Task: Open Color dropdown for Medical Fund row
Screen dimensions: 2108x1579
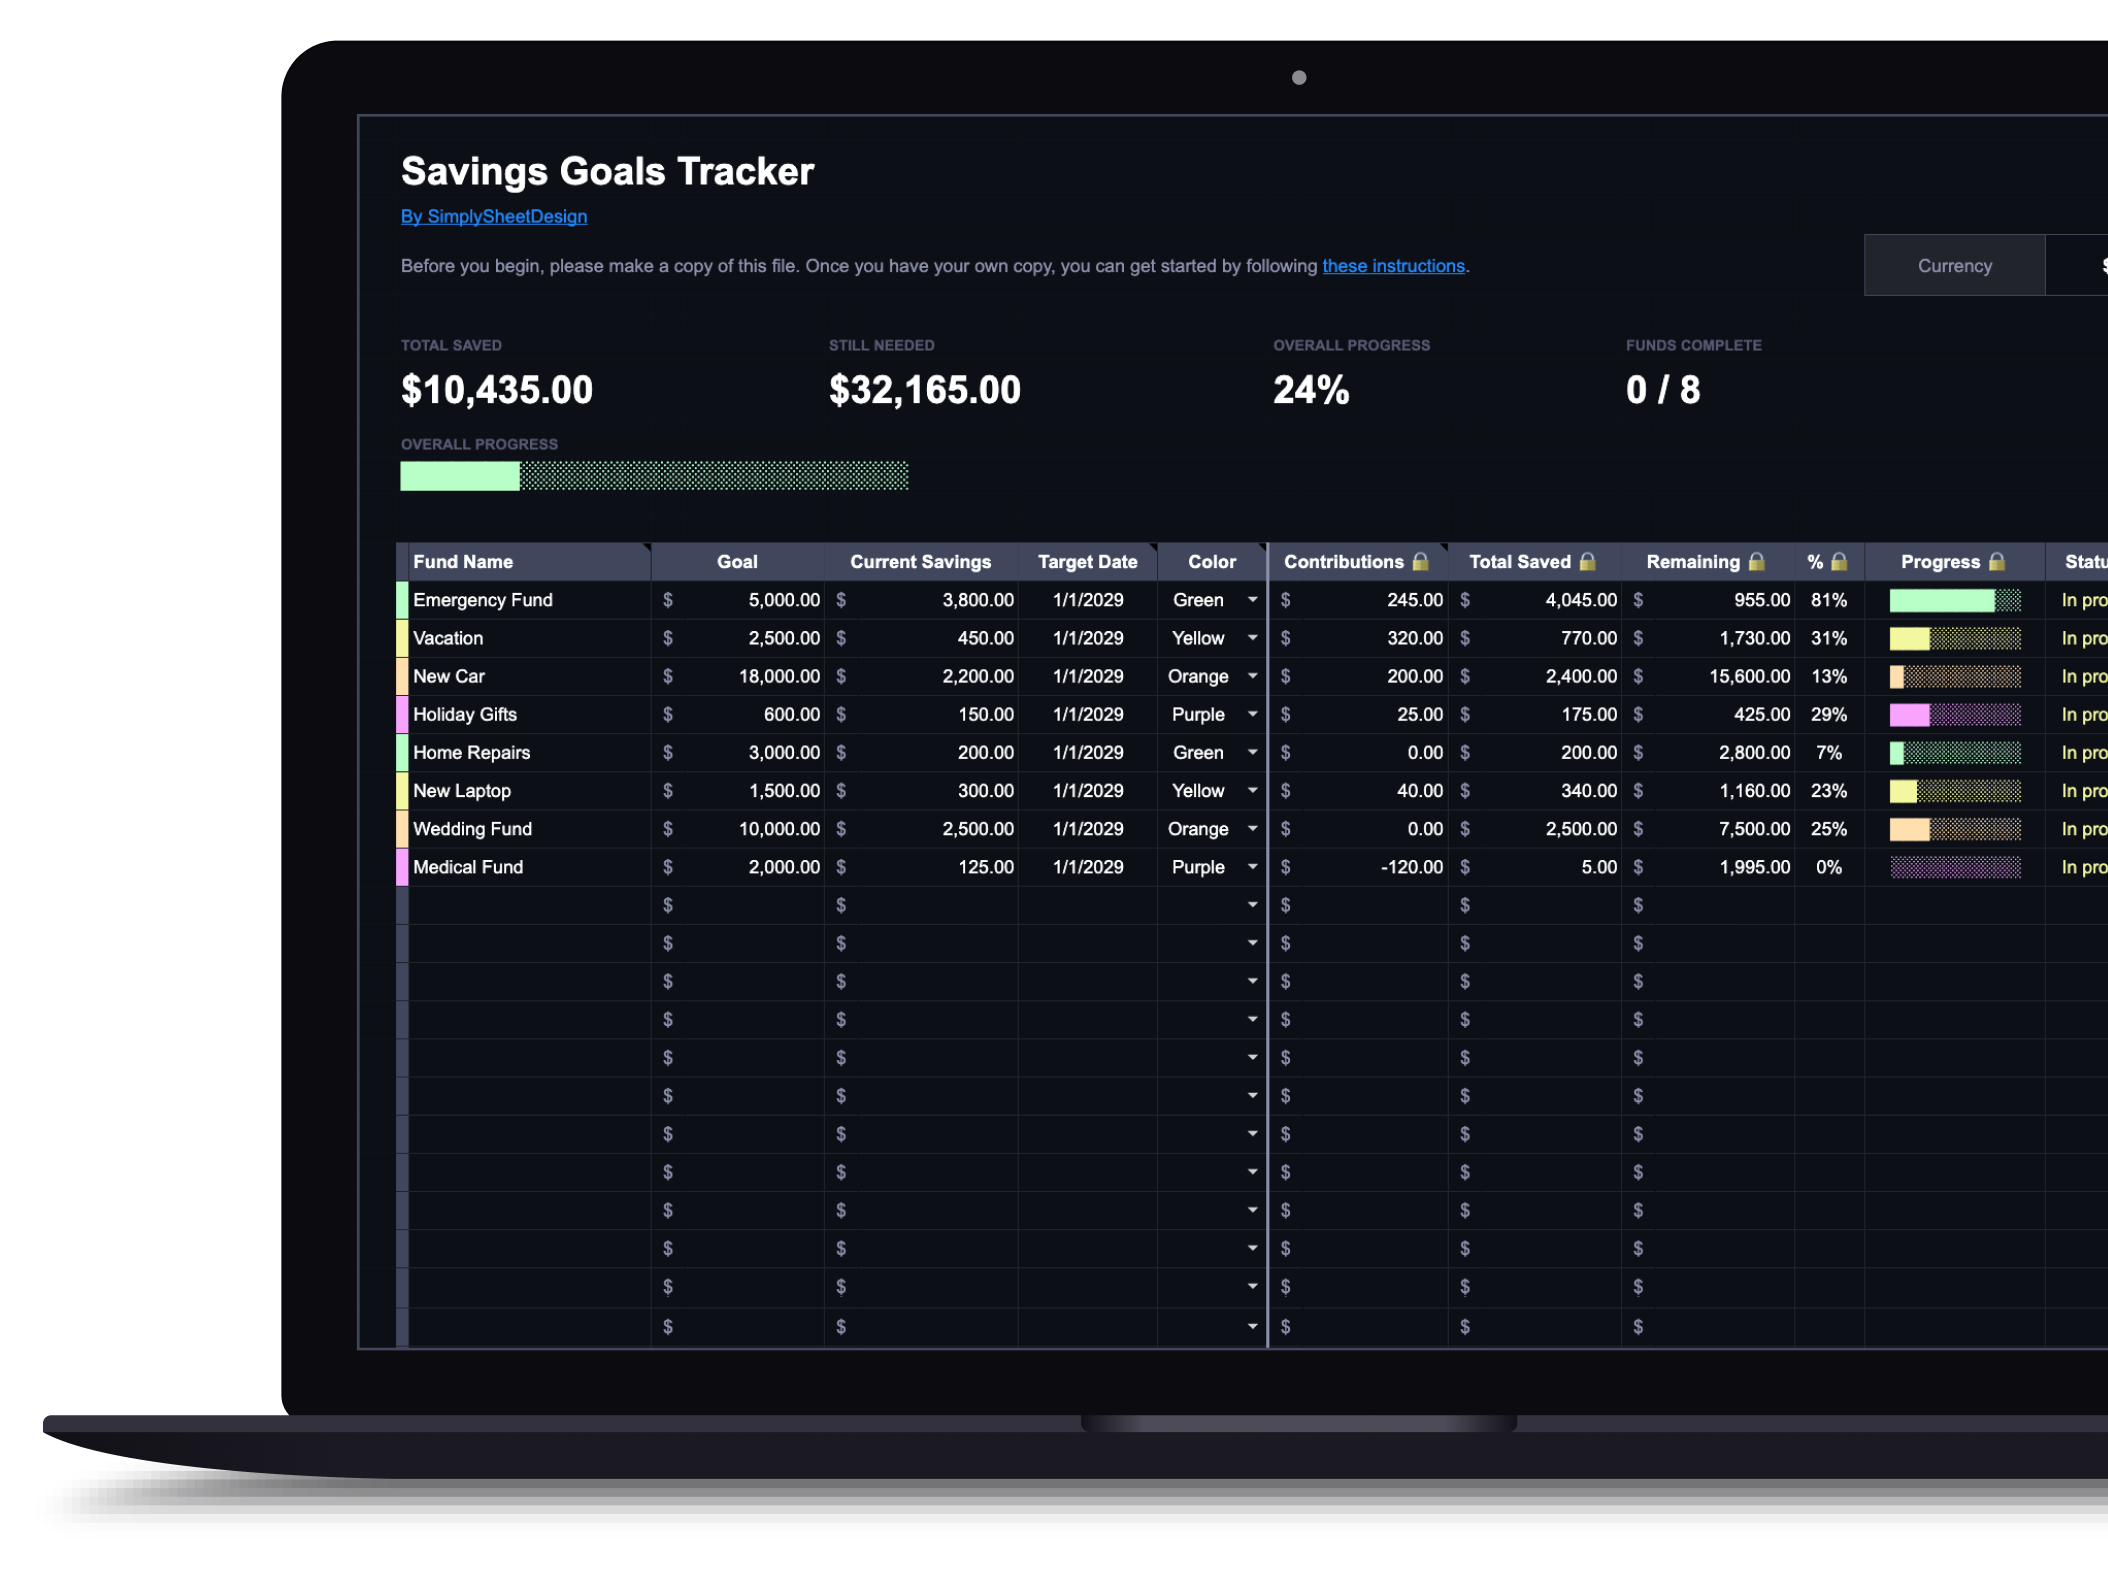Action: [1252, 867]
